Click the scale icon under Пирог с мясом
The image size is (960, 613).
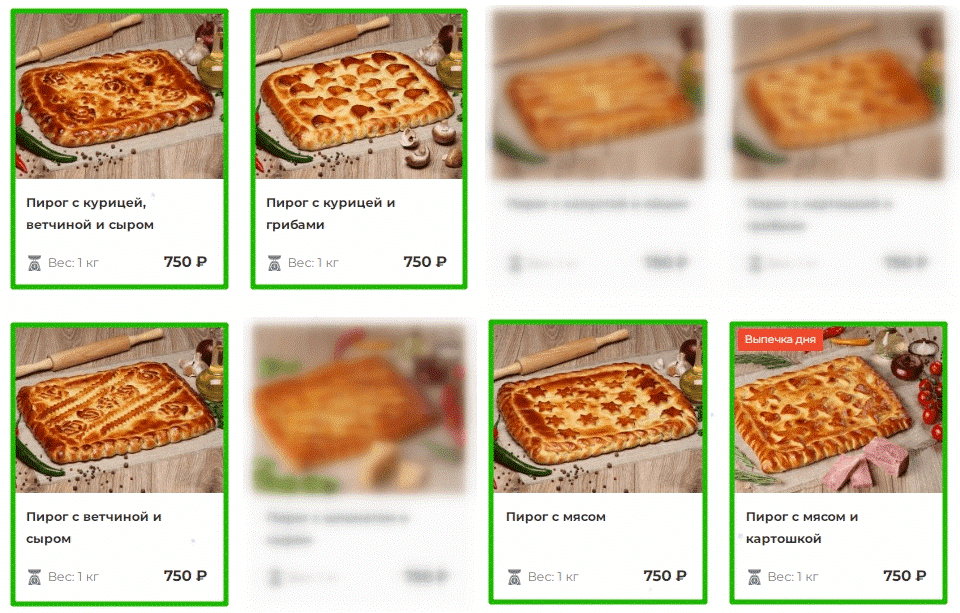click(514, 577)
